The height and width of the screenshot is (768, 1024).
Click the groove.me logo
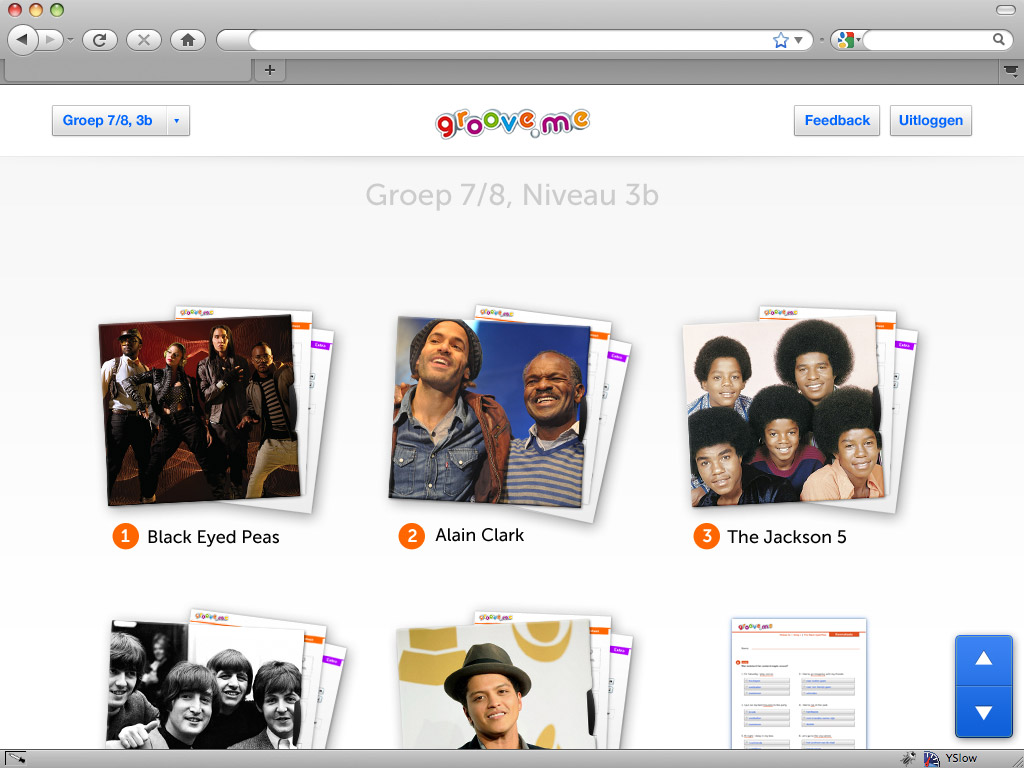512,121
